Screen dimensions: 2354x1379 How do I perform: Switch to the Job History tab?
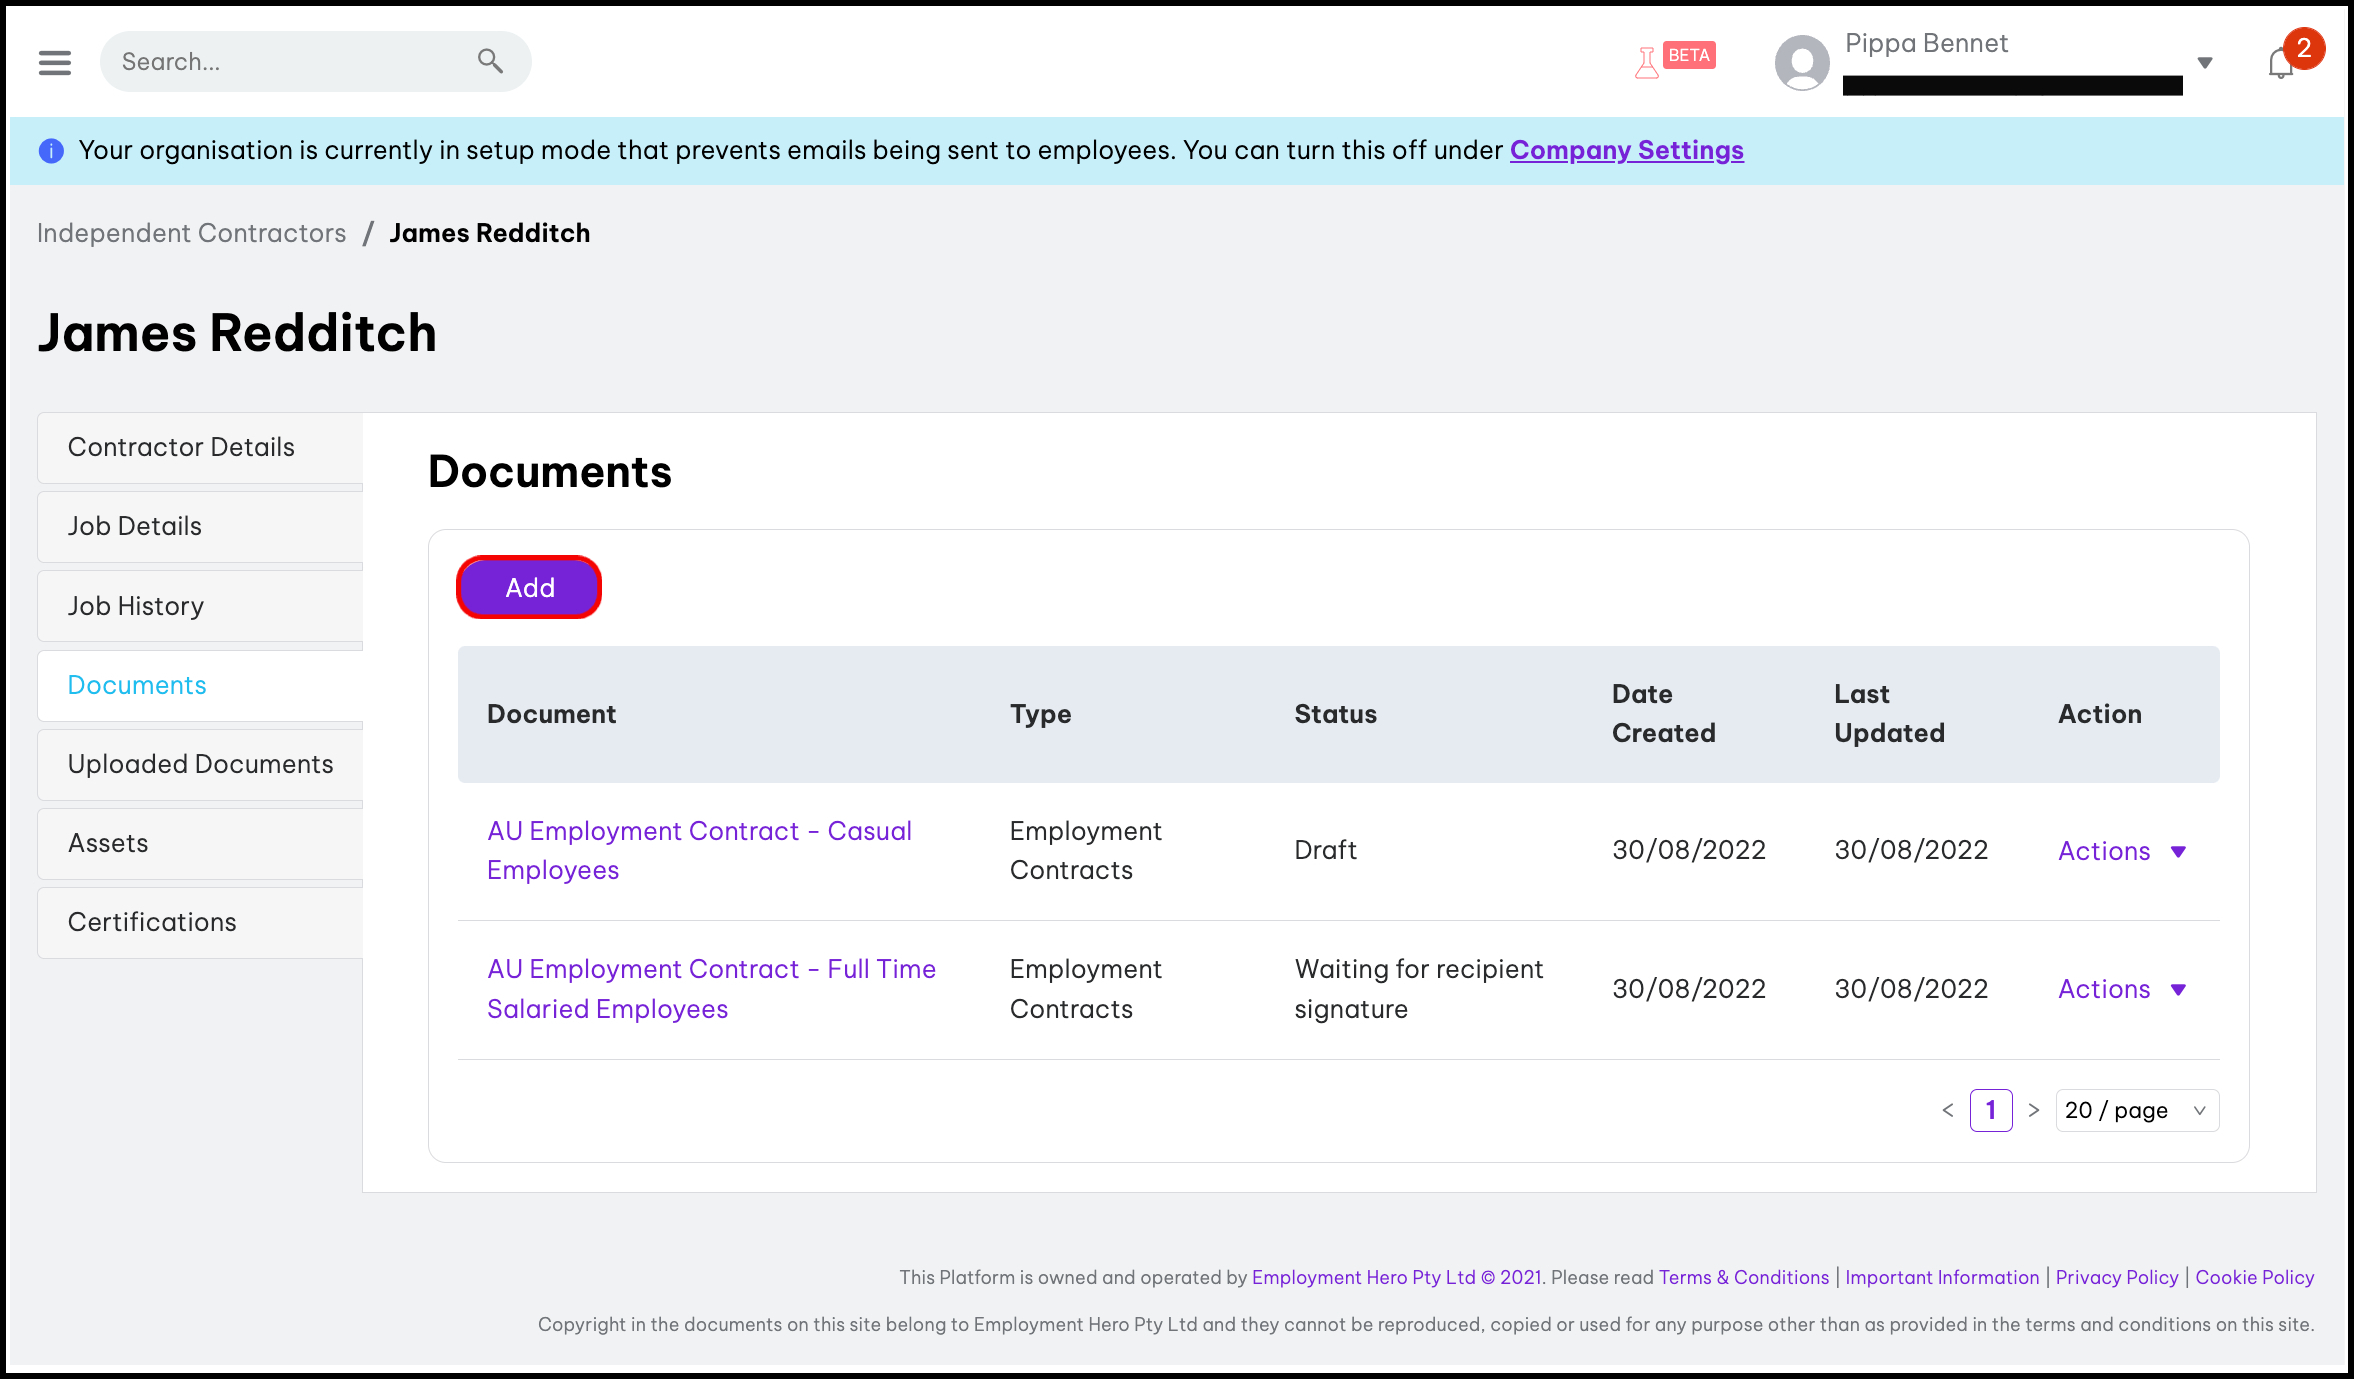(x=136, y=606)
